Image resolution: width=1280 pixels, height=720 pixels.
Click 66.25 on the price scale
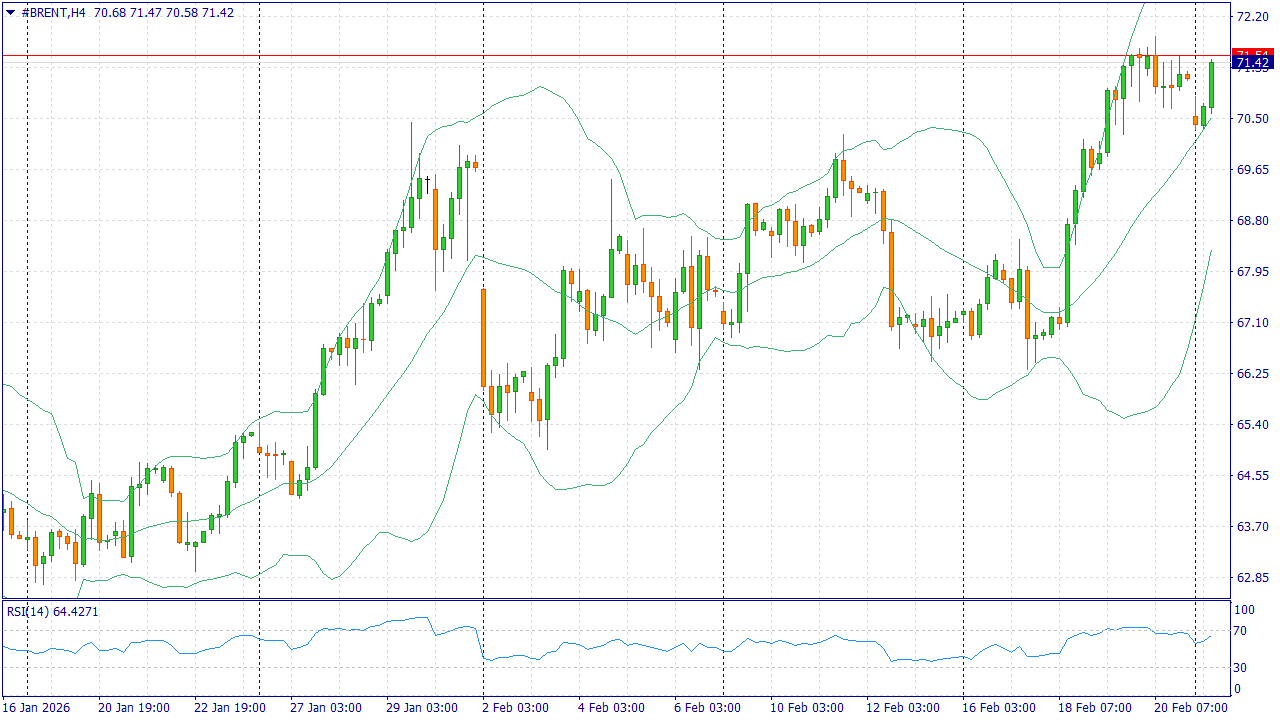(x=1252, y=373)
